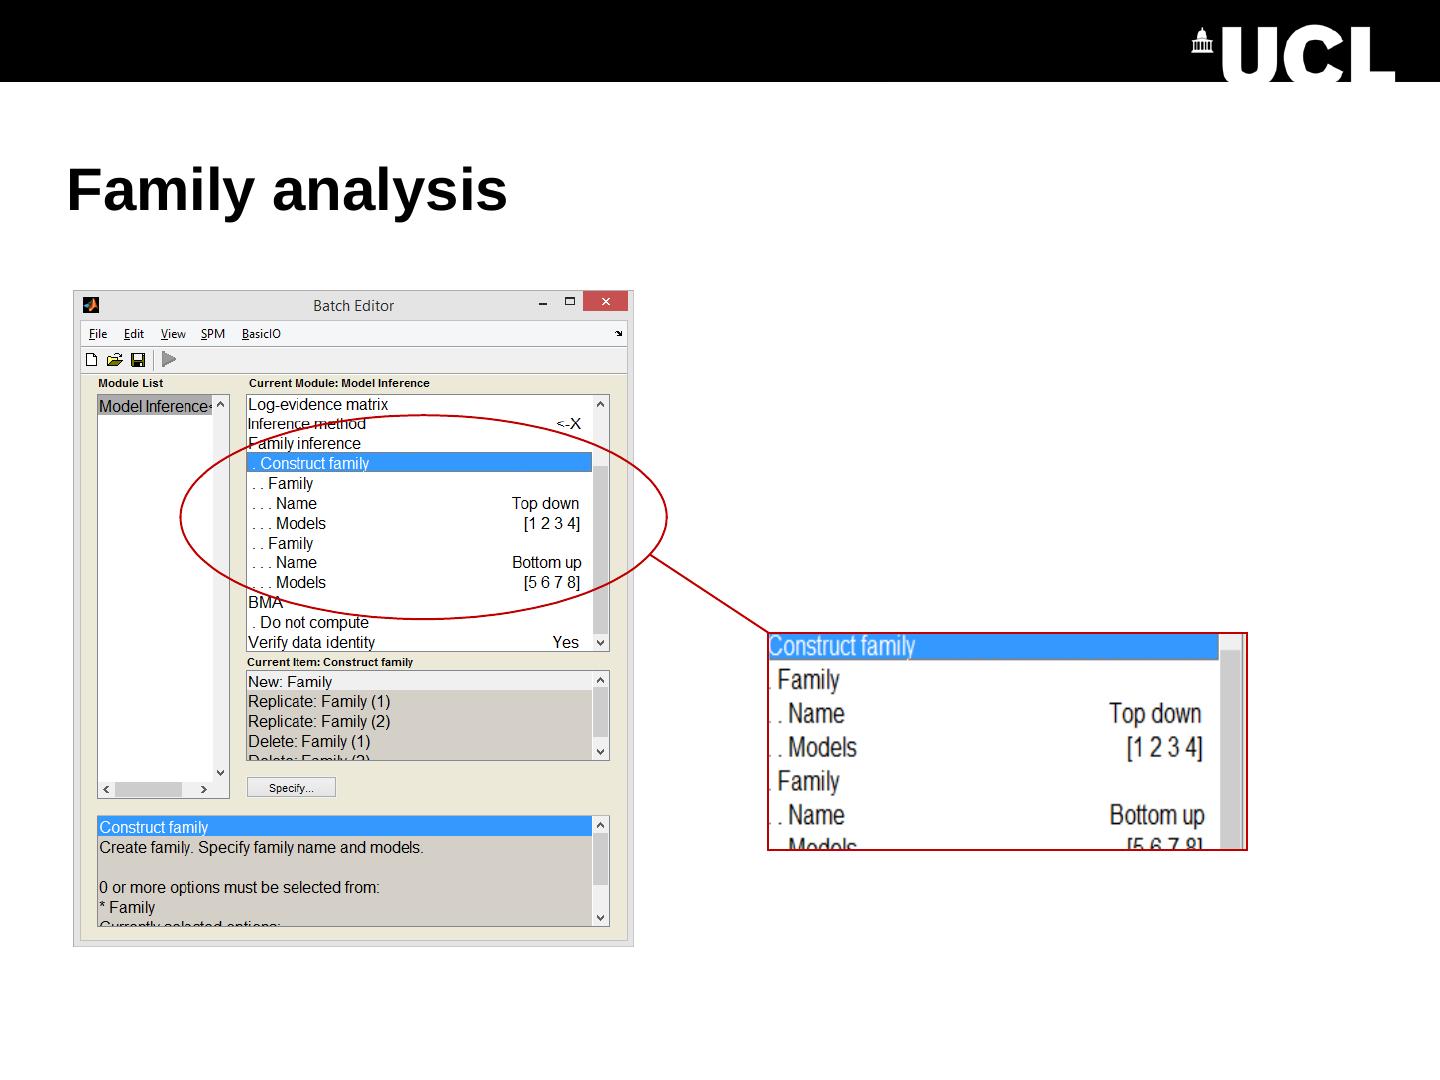Screen dimensions: 1440x1080
Task: Select the Models row with value [5 6 7 8]
Action: [x=420, y=583]
